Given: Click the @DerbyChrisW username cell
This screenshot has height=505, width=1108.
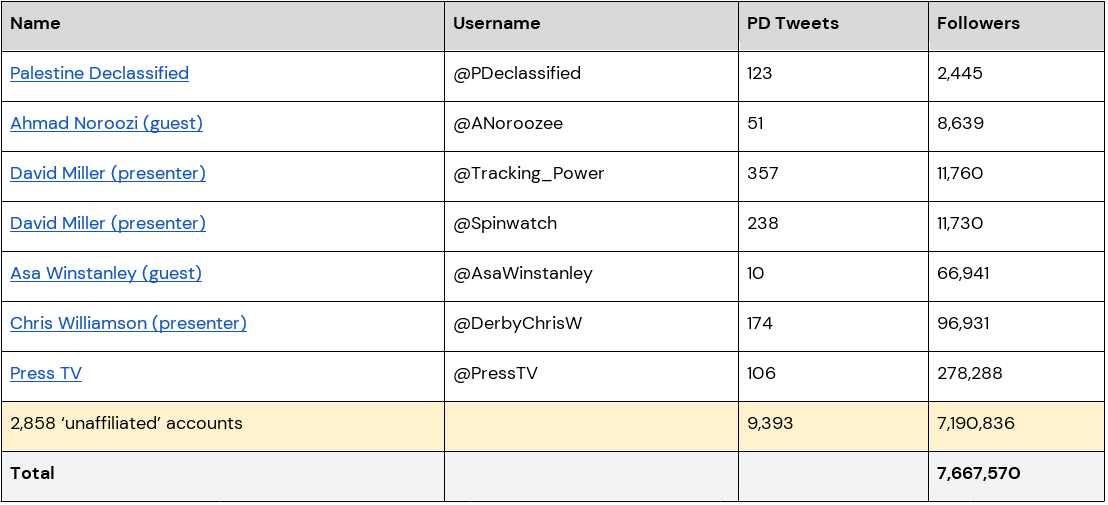Looking at the screenshot, I should (x=519, y=324).
